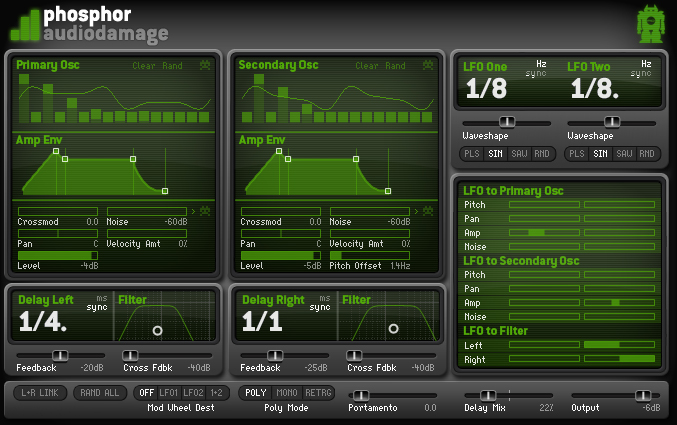Set Mod Wheel Dest to LFO2

point(193,393)
